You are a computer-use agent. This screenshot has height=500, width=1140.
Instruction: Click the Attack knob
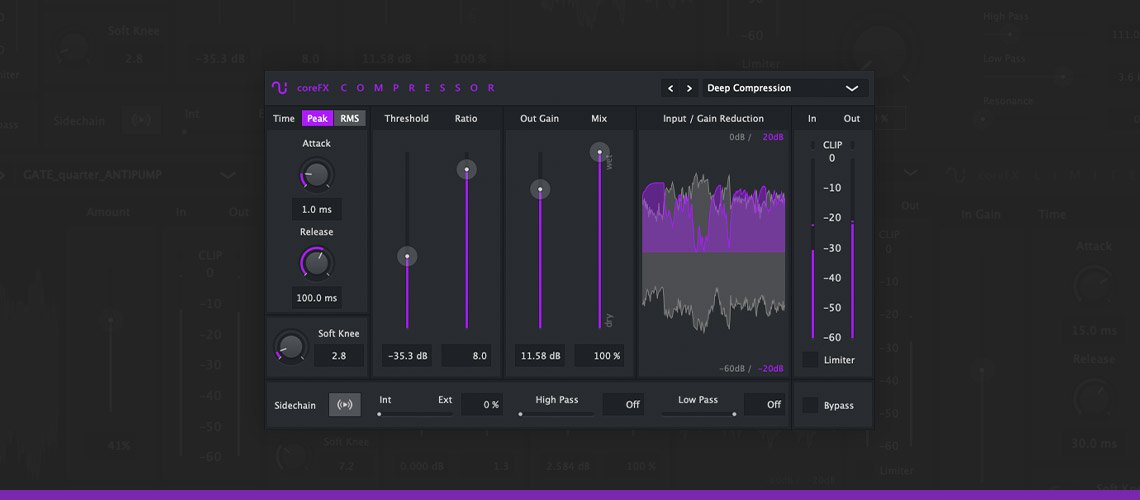tap(316, 176)
